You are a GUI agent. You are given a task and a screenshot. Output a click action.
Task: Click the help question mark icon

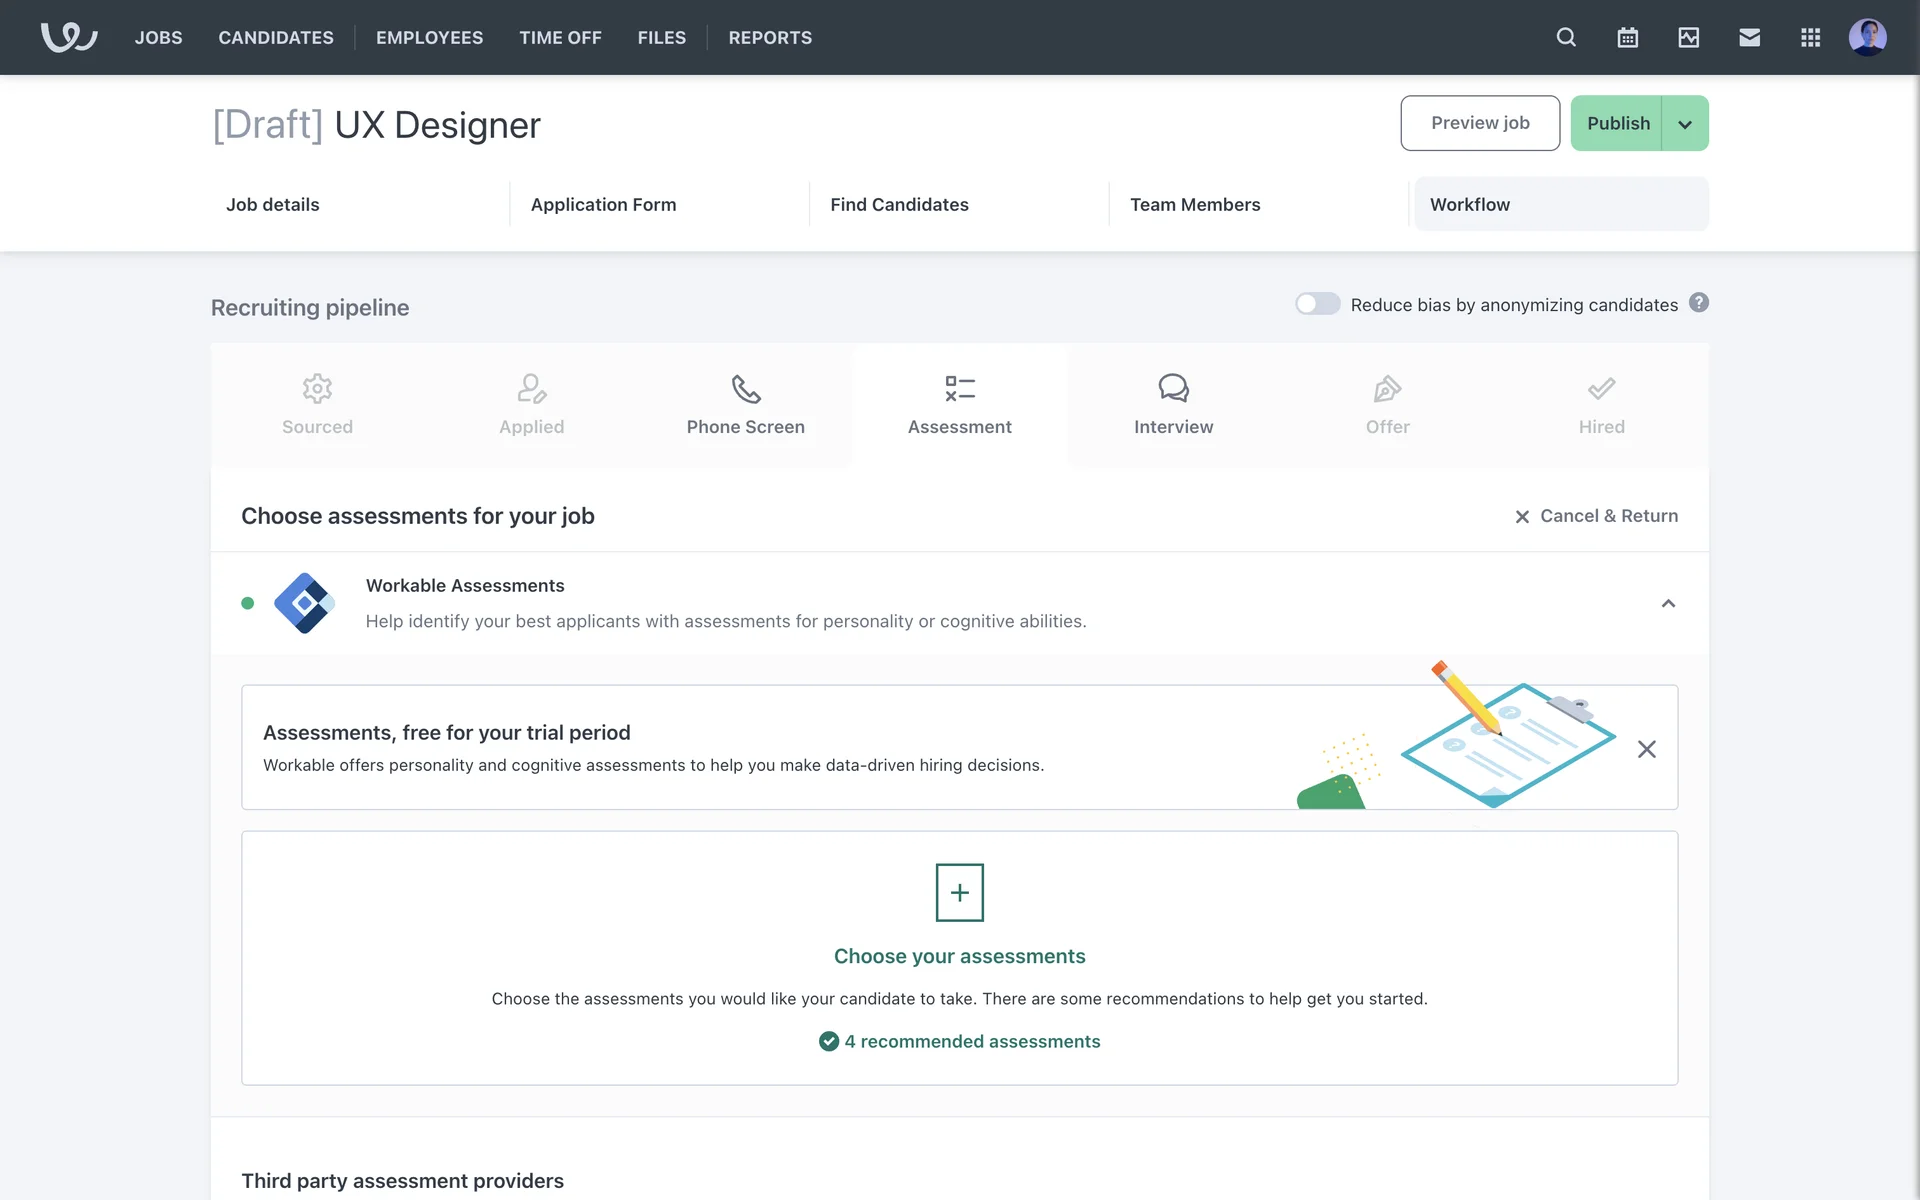[x=1699, y=303]
